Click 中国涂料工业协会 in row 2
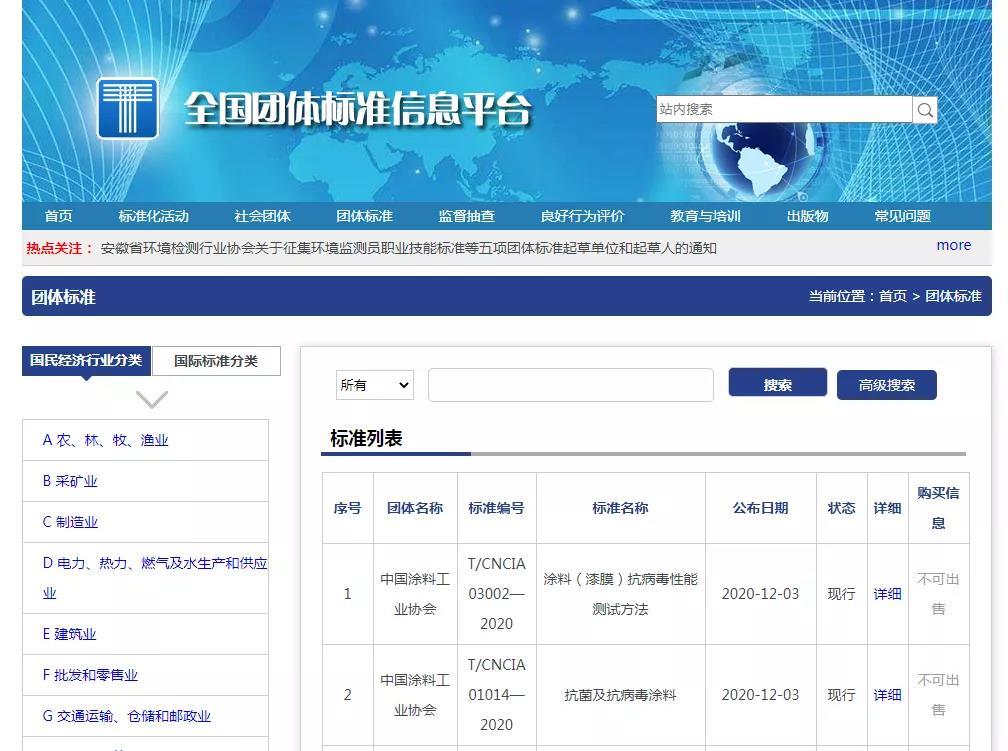This screenshot has width=1008, height=751. click(415, 695)
